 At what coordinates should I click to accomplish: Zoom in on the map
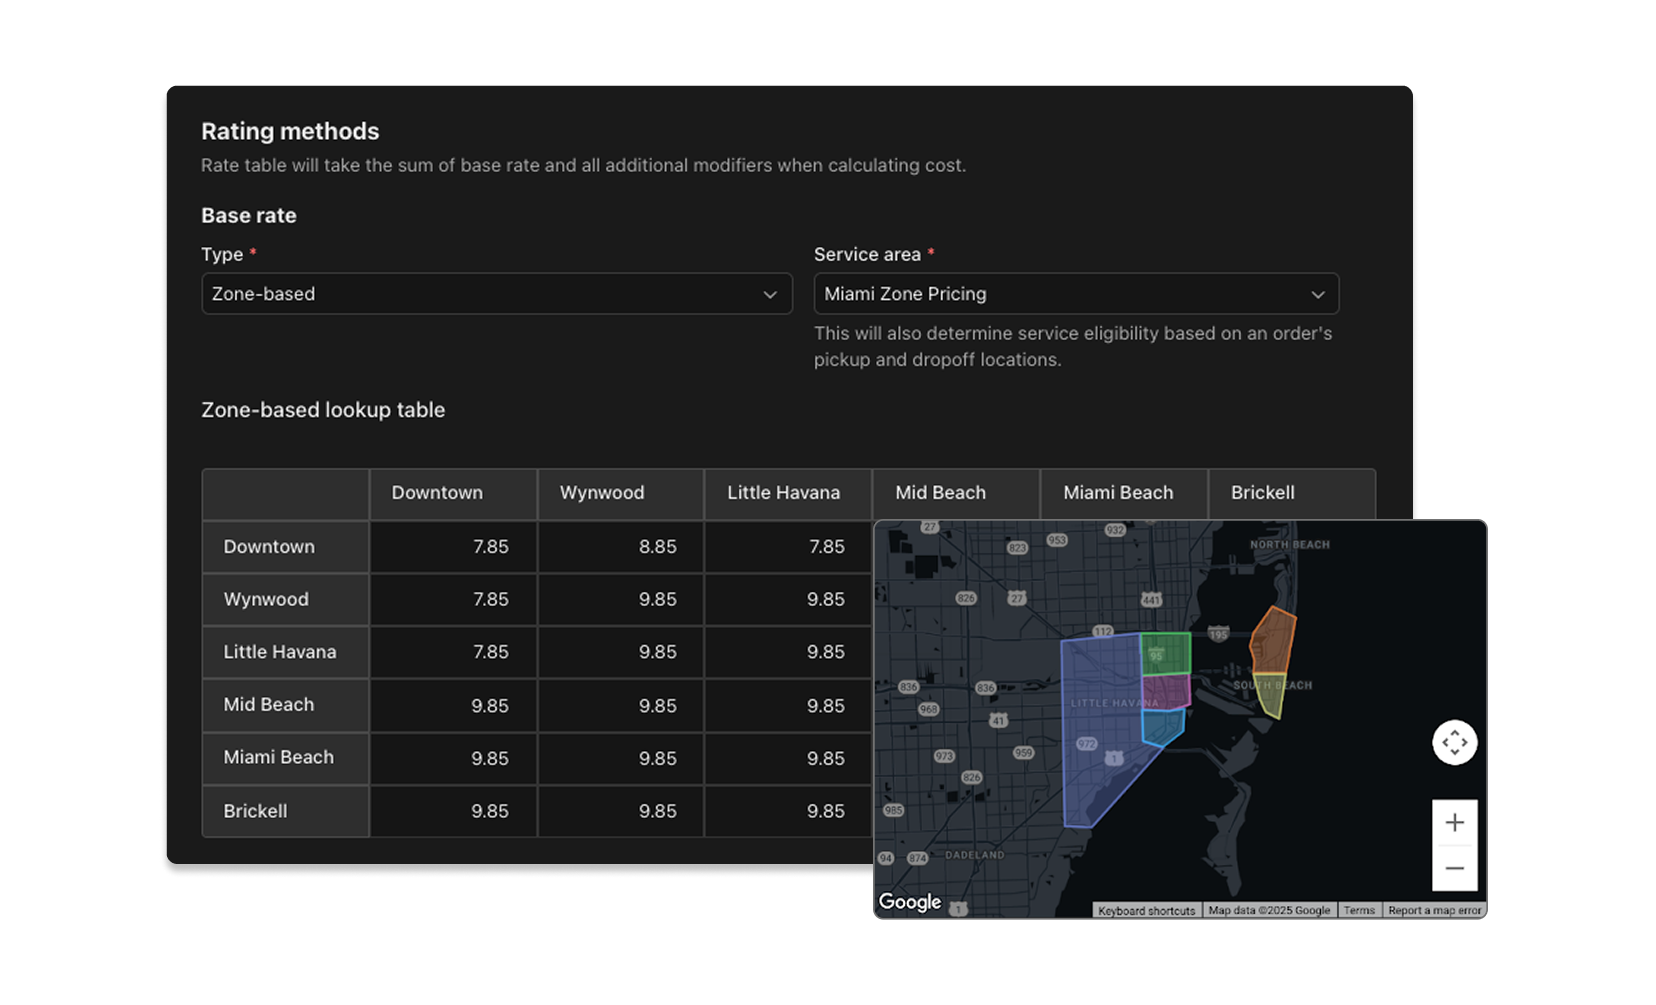(1454, 823)
